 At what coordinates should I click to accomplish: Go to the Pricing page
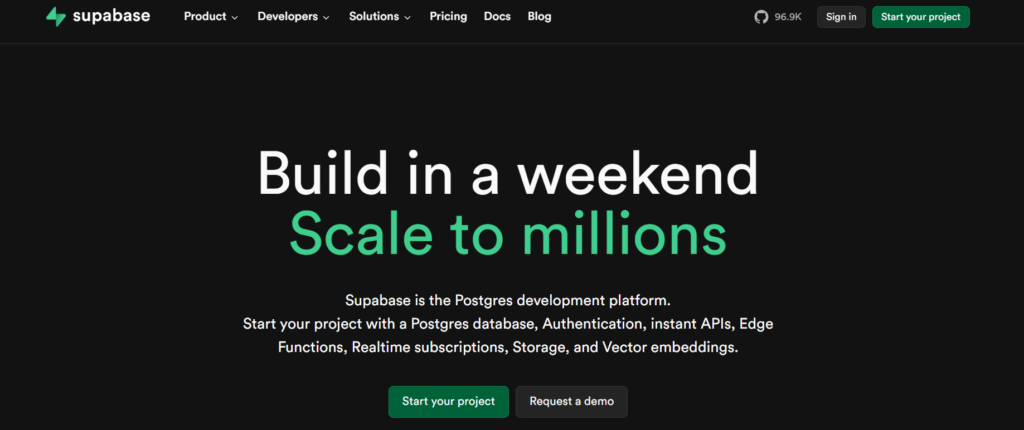tap(448, 17)
